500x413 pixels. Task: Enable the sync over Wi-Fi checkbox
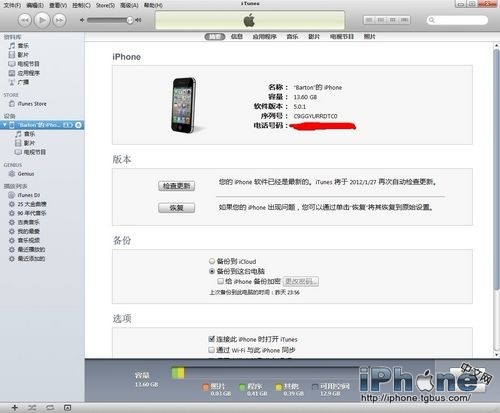coord(211,350)
